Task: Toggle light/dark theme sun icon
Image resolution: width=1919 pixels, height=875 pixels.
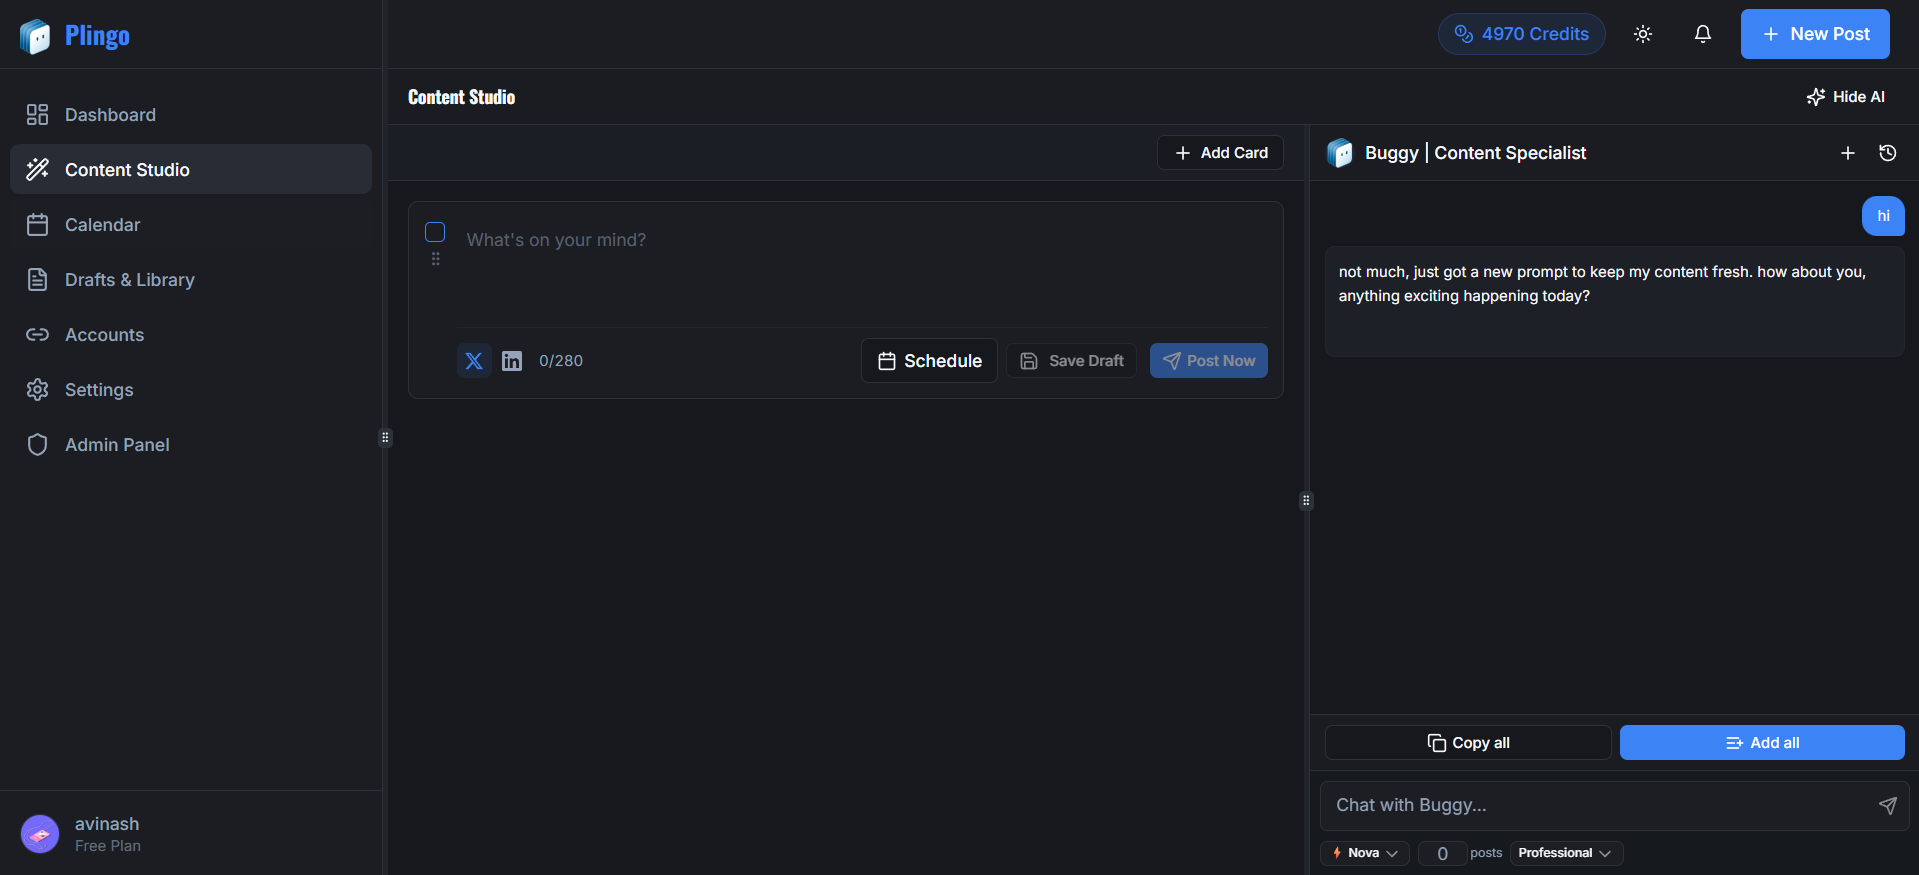Action: point(1643,34)
